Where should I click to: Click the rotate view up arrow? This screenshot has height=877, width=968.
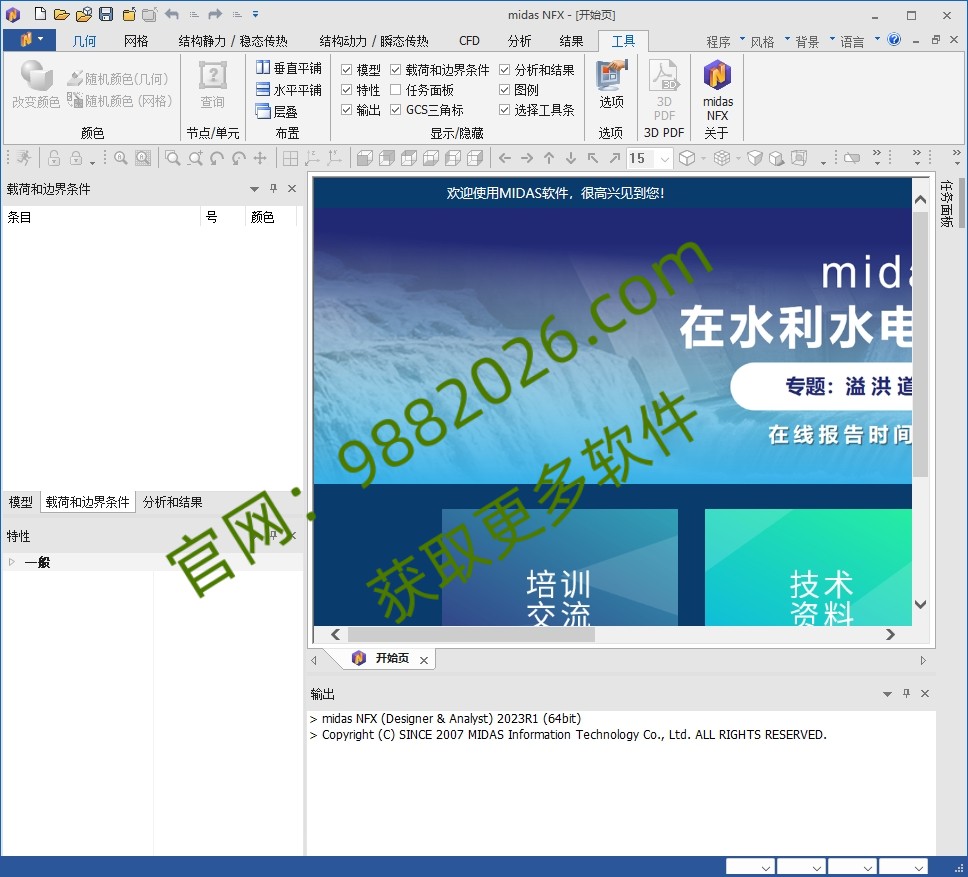[x=549, y=159]
